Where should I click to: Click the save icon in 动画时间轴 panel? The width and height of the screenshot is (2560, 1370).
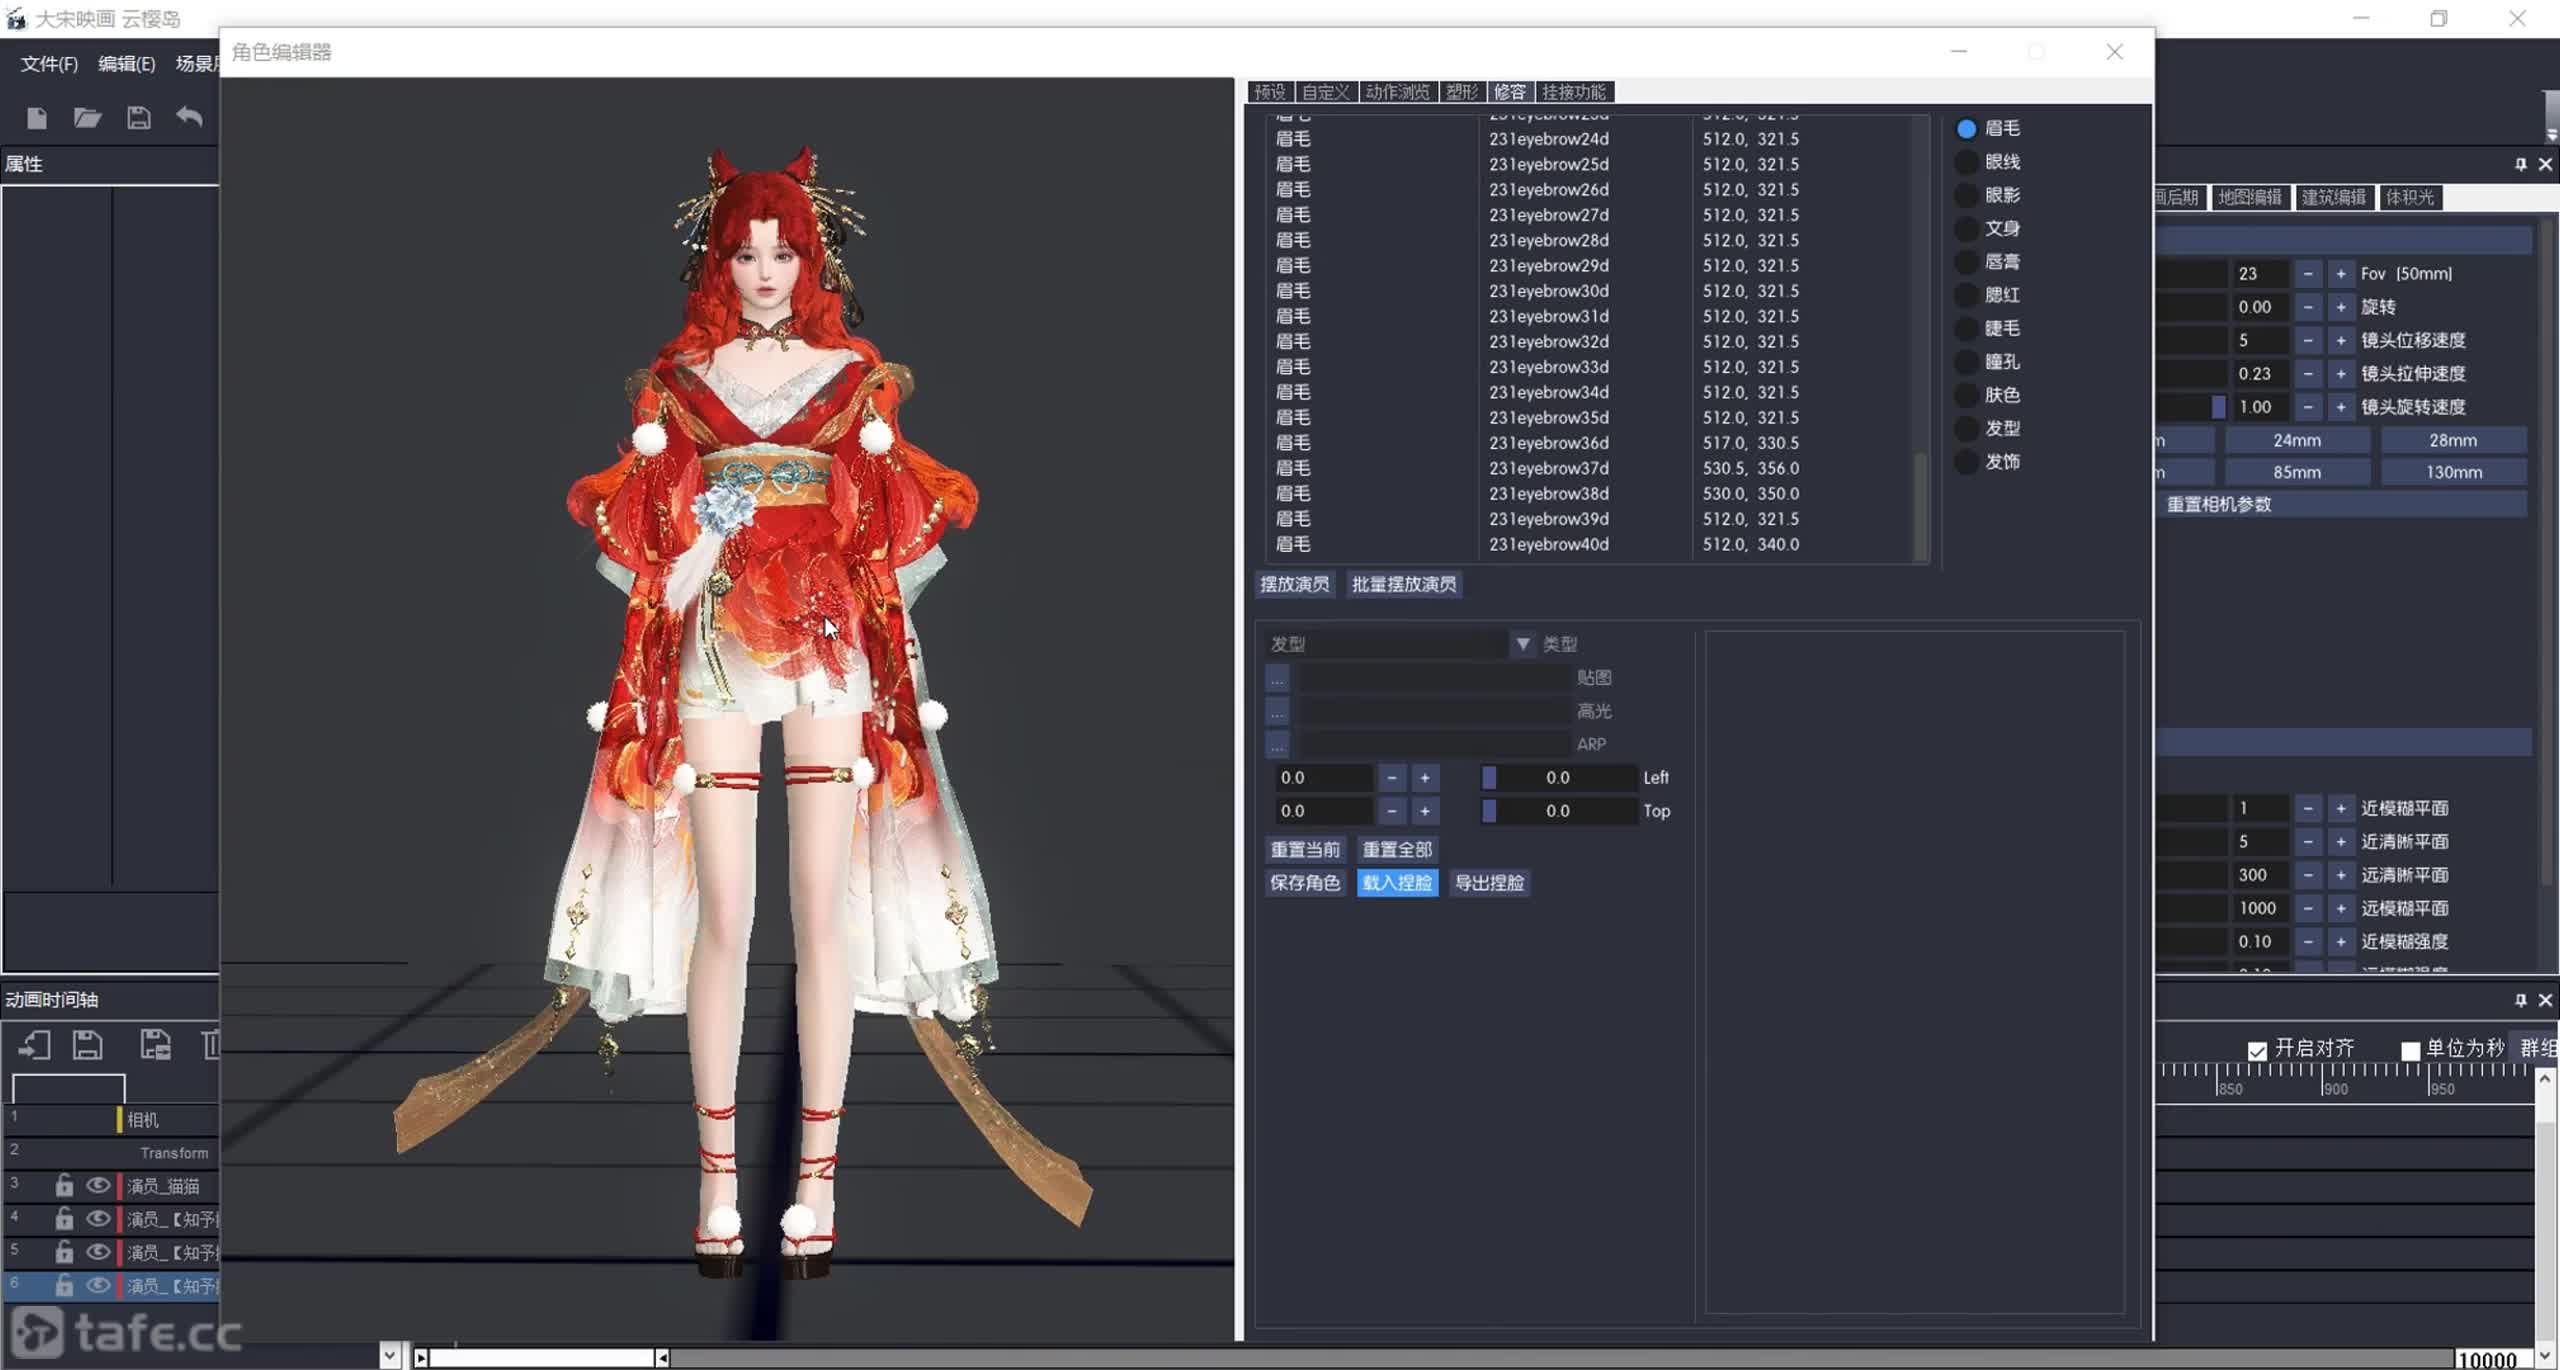[88, 1045]
